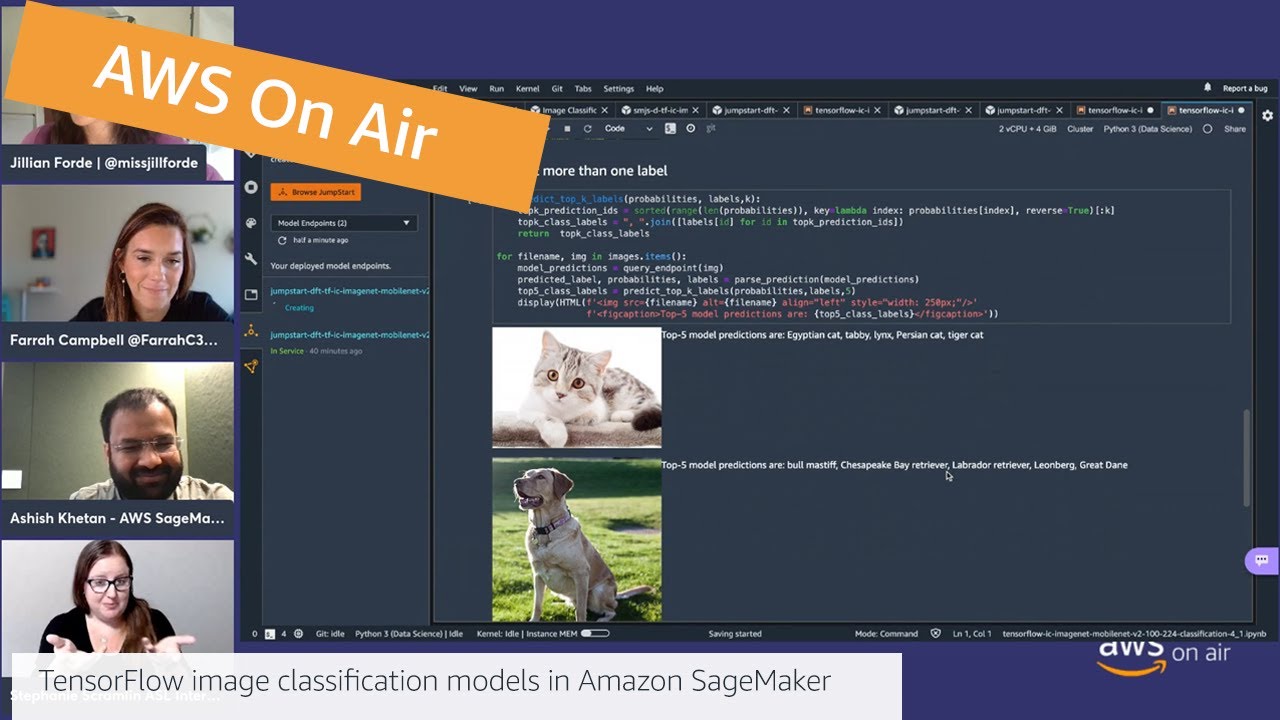The height and width of the screenshot is (720, 1280).
Task: Toggle the Instance MEM switch in status bar
Action: 595,633
